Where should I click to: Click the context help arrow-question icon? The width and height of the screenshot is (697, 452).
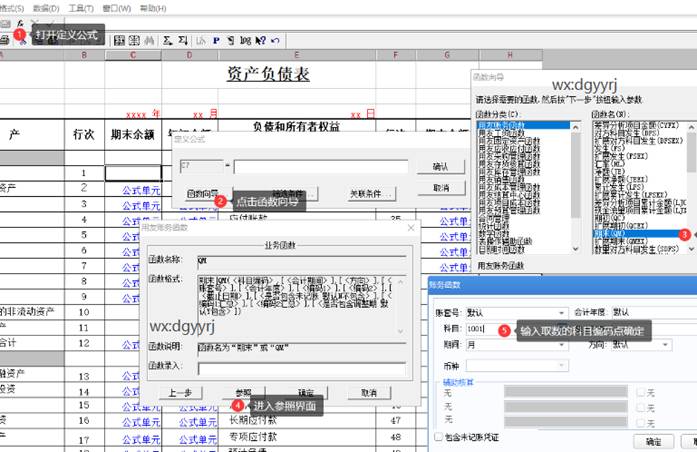tap(260, 40)
